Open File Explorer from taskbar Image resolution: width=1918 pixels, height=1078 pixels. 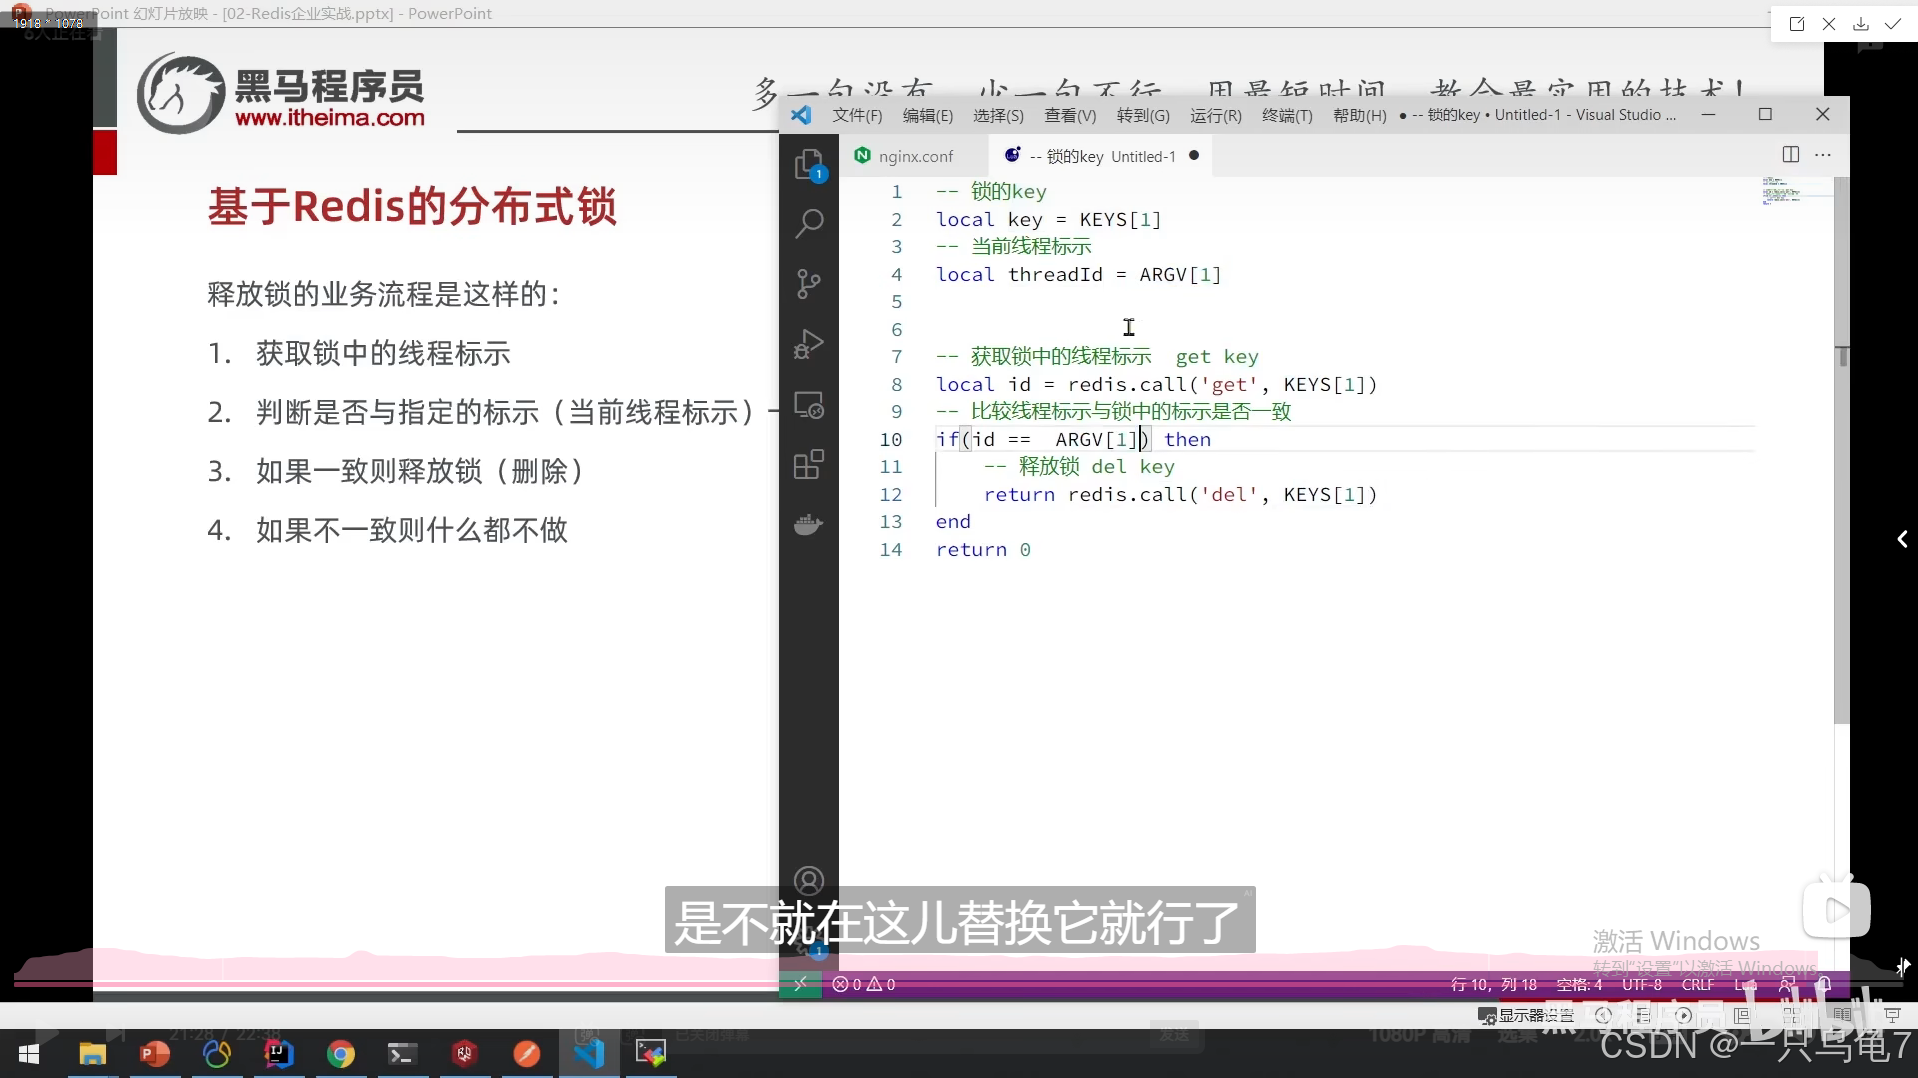[92, 1054]
